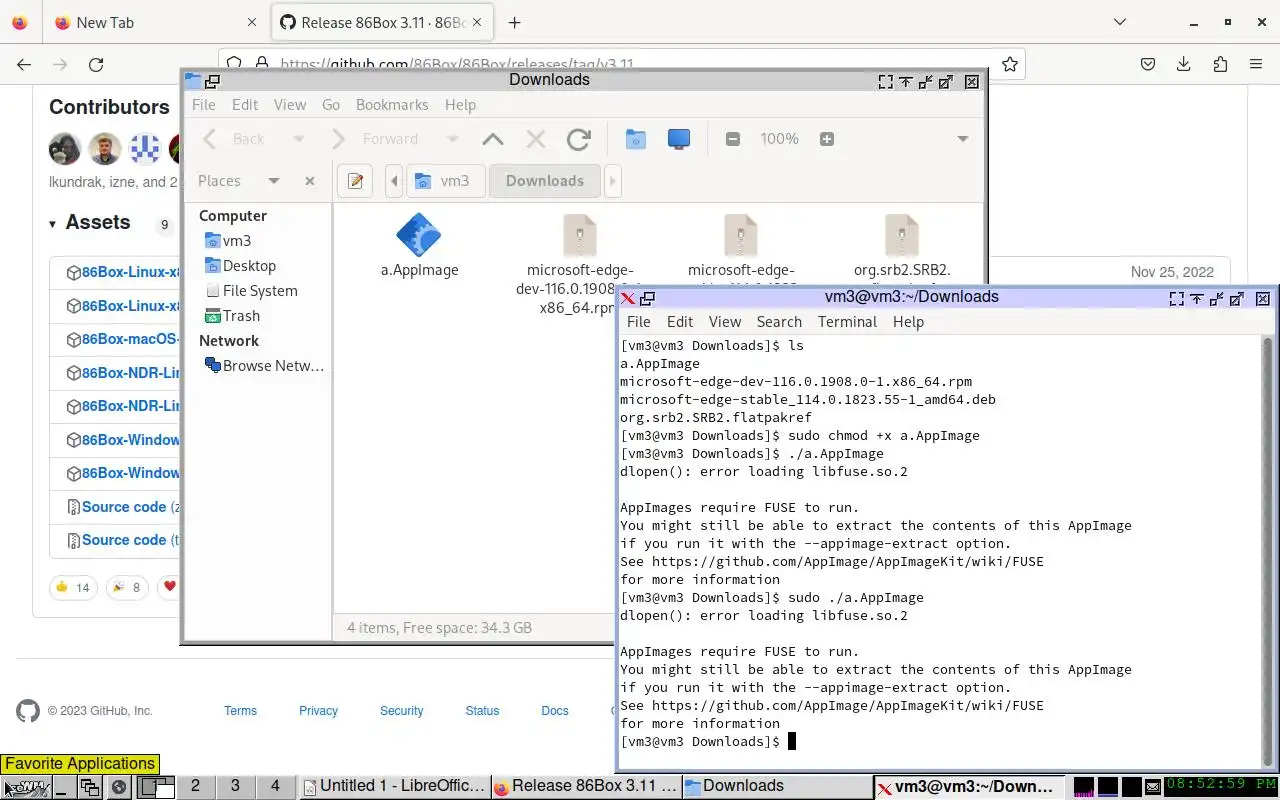The image size is (1280, 800).
Task: Reload the Downloads folder view
Action: pyautogui.click(x=578, y=139)
